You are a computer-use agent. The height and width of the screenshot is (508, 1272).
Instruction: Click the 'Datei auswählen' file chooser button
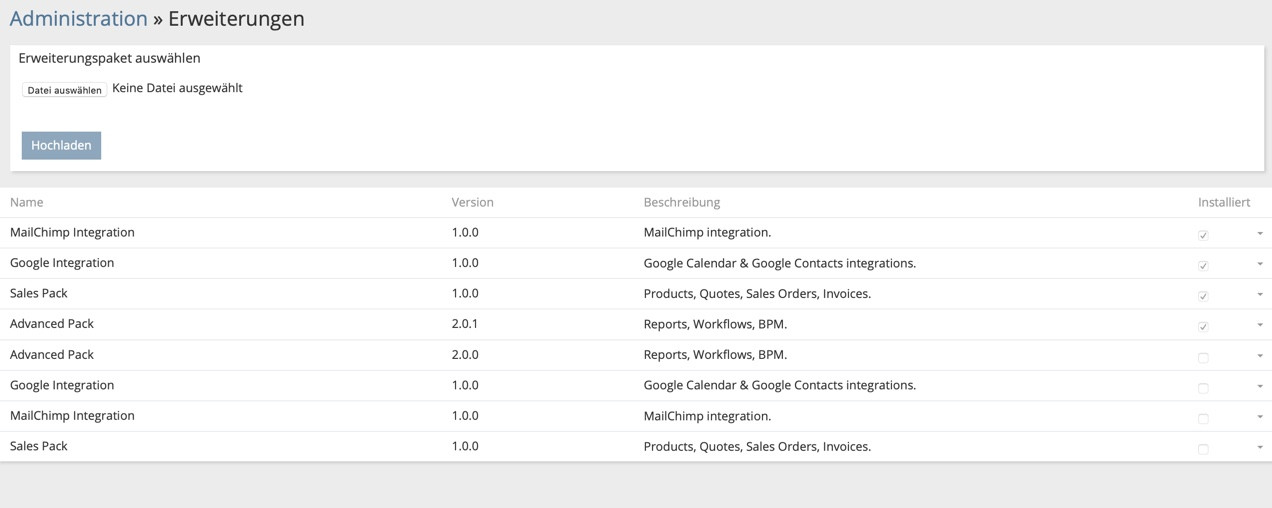click(64, 90)
